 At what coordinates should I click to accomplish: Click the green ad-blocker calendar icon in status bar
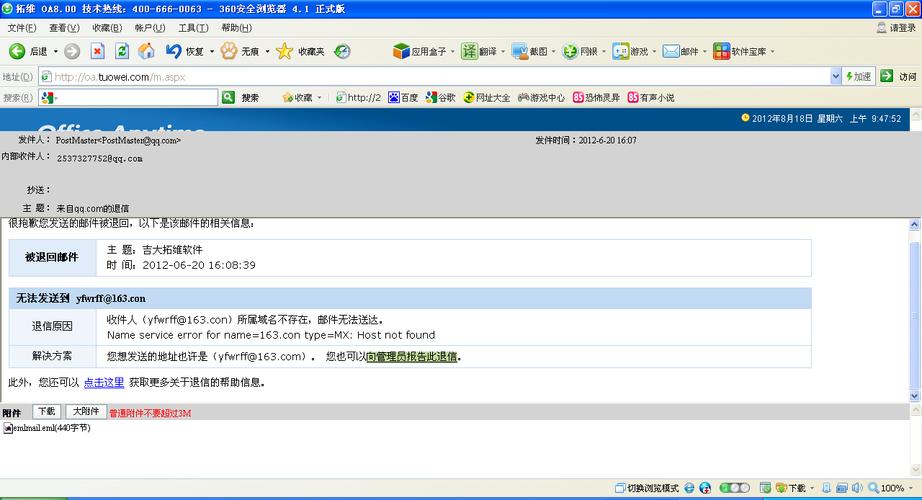(x=765, y=488)
